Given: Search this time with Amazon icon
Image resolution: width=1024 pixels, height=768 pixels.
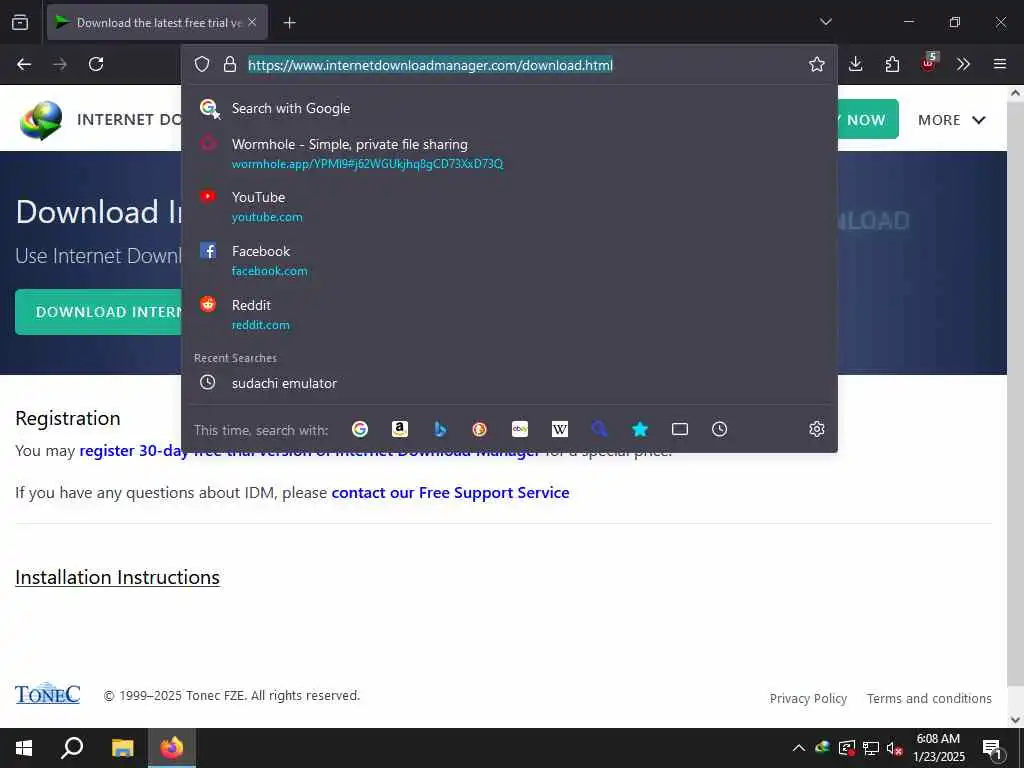Looking at the screenshot, I should [400, 429].
